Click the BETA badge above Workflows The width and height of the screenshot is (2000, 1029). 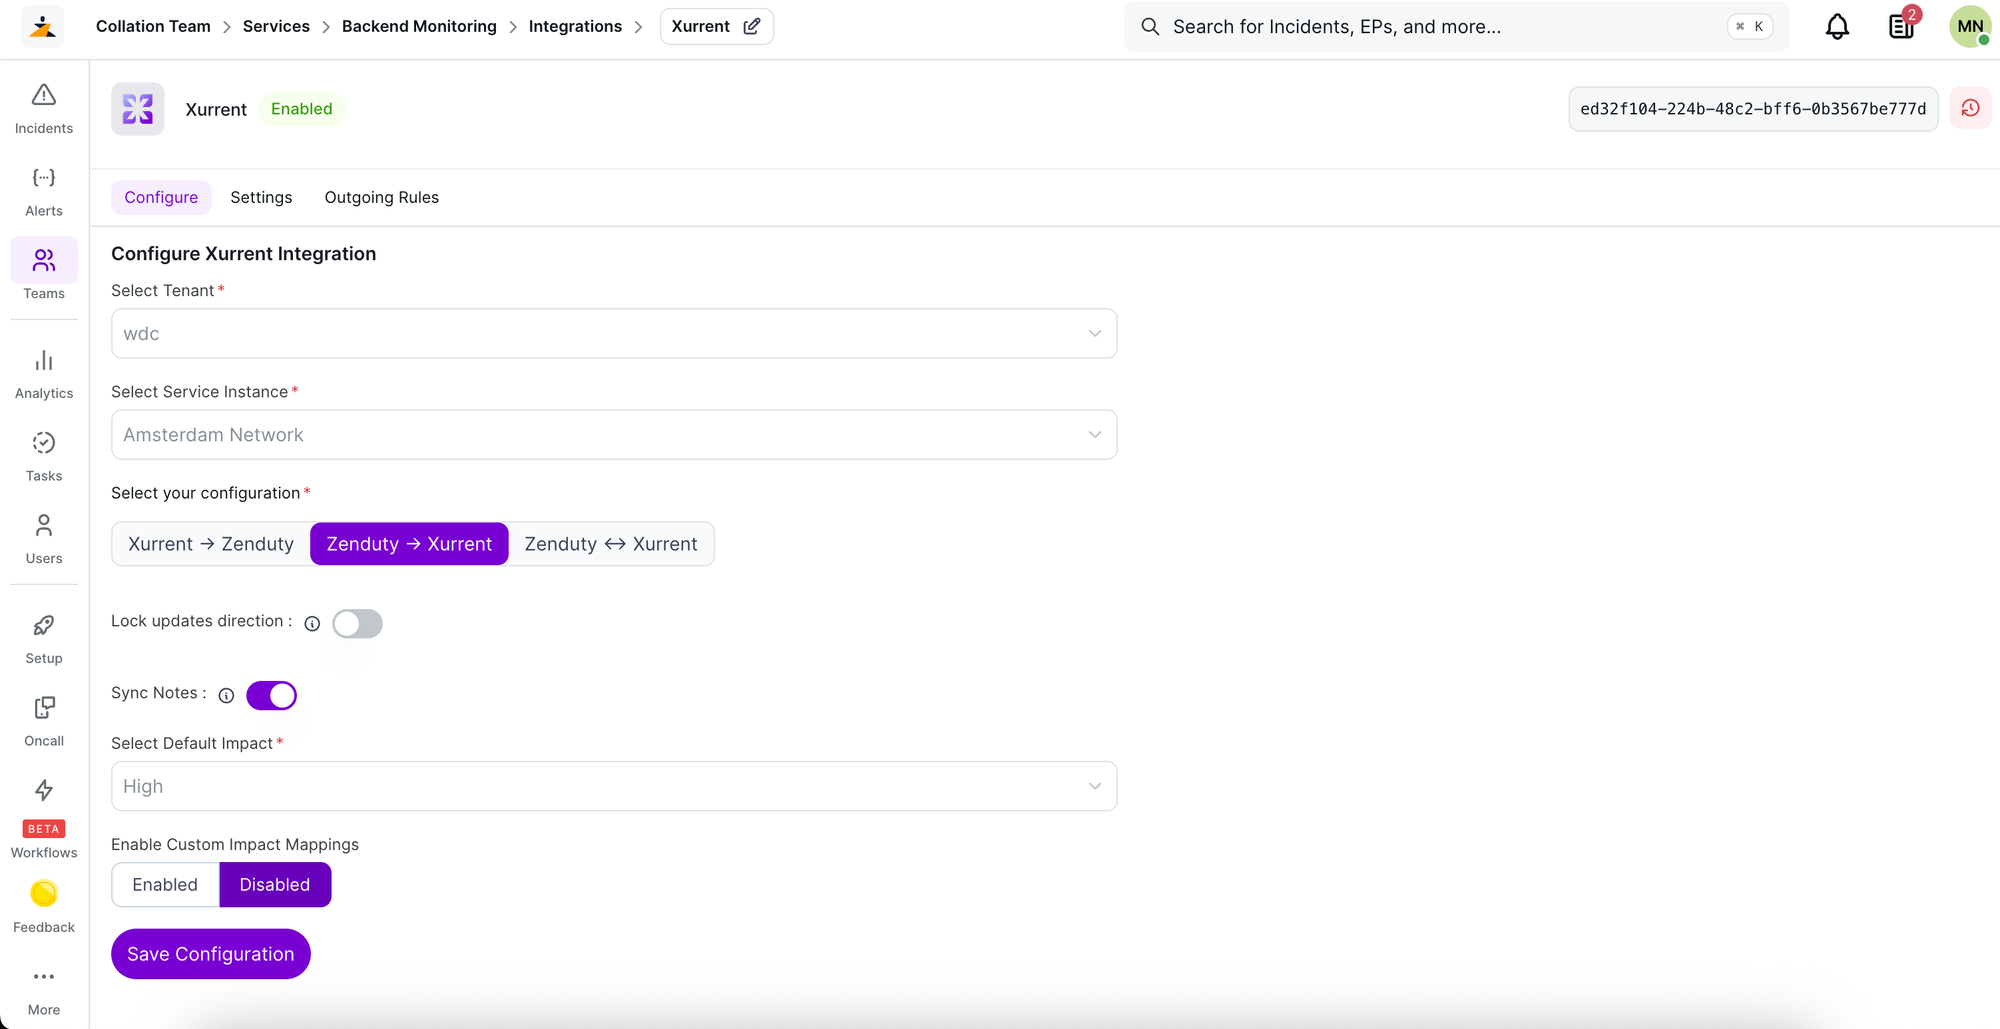pos(44,829)
